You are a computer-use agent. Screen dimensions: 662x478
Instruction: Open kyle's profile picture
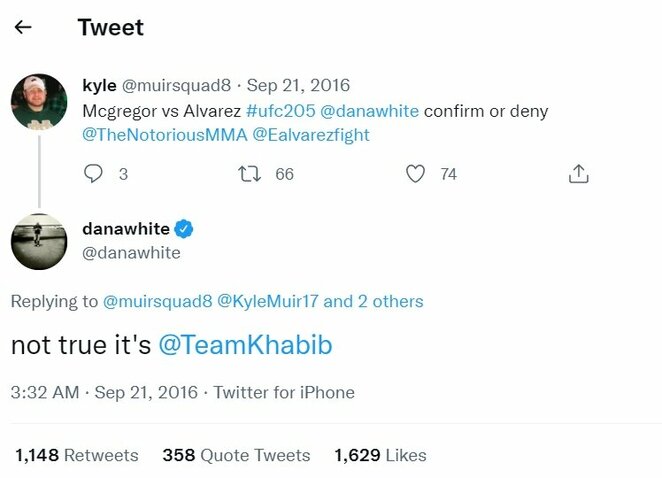(38, 103)
